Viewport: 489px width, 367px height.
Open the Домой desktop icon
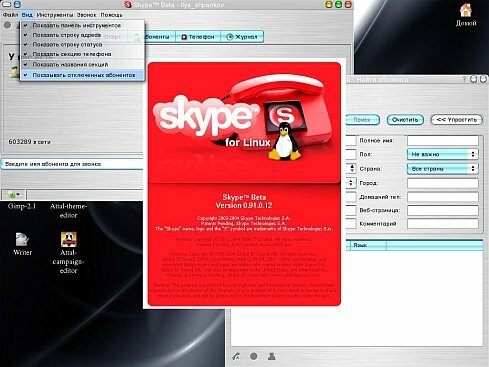466,15
